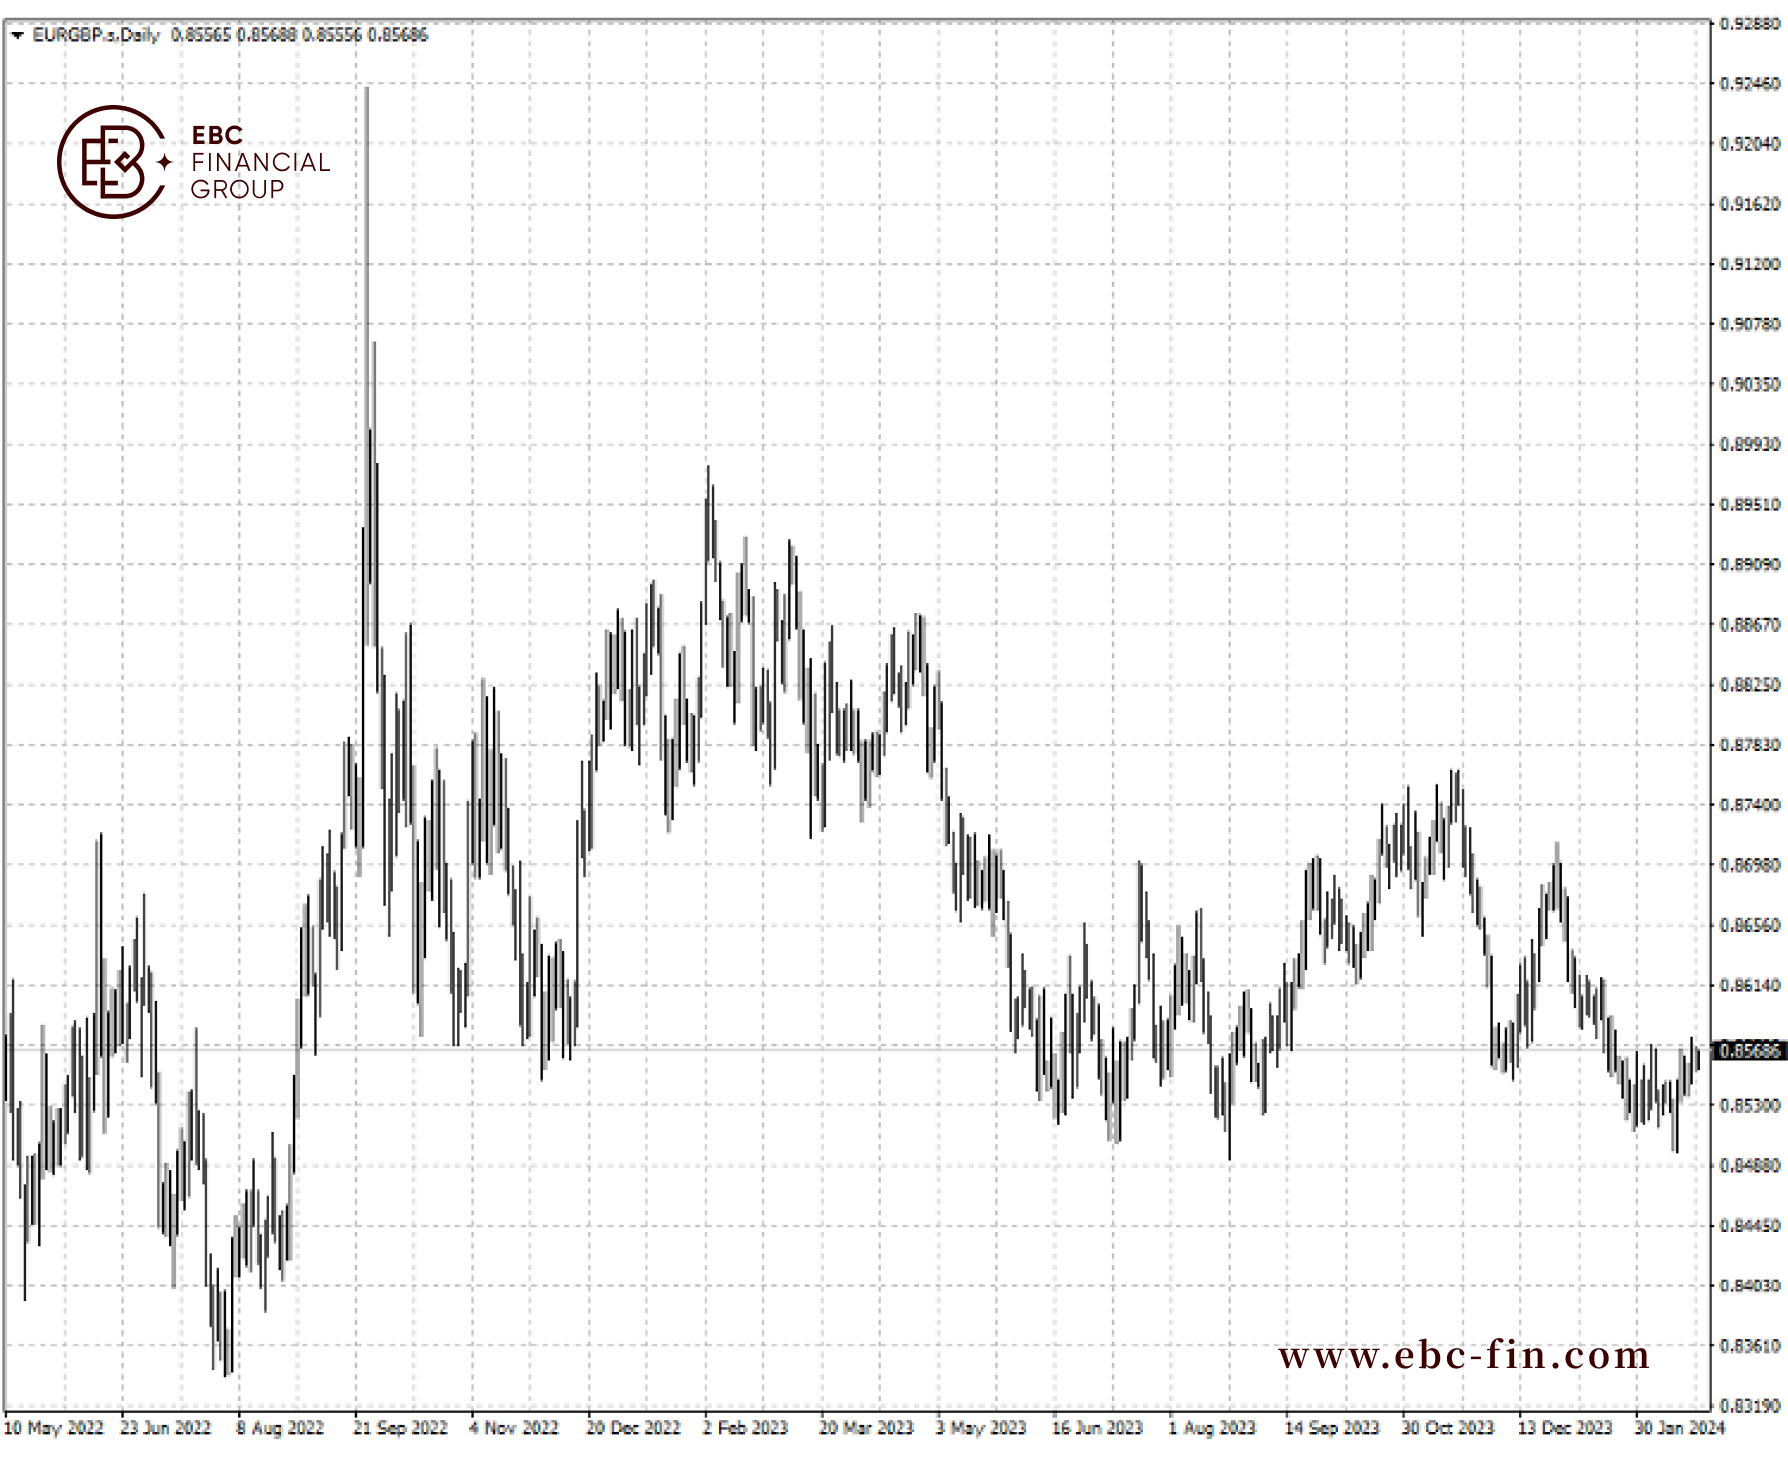Click the 0.83190 price scale label
This screenshot has height=1464, width=1788.
point(1750,1405)
